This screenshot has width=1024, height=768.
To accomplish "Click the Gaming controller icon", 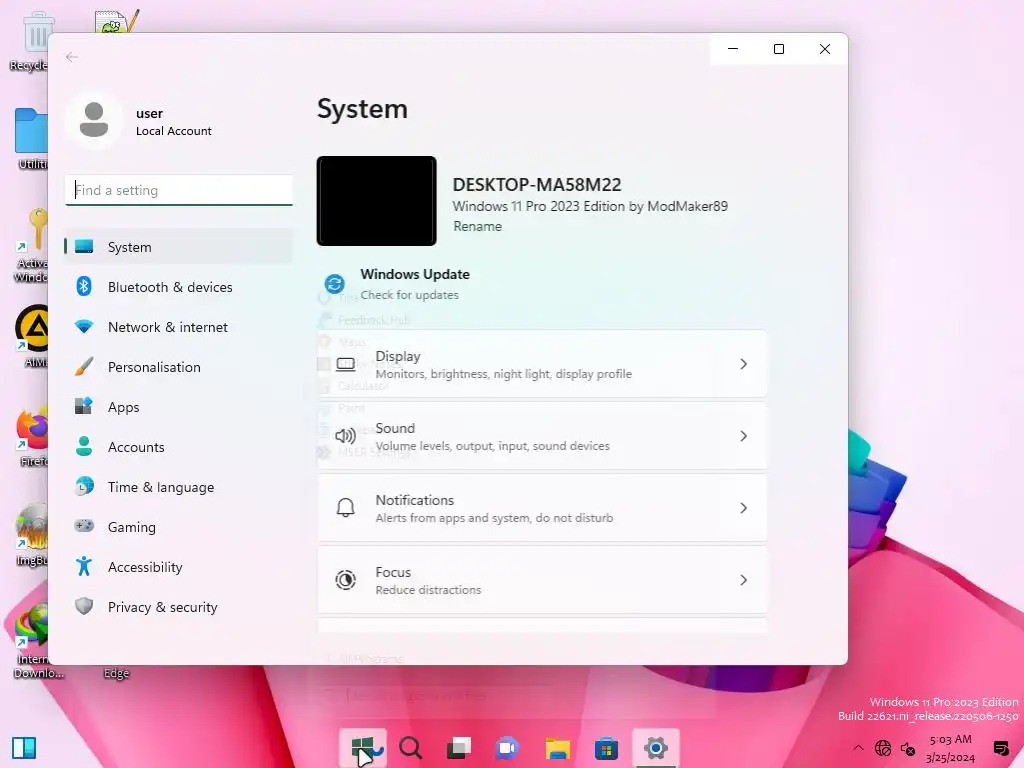I will tap(84, 526).
